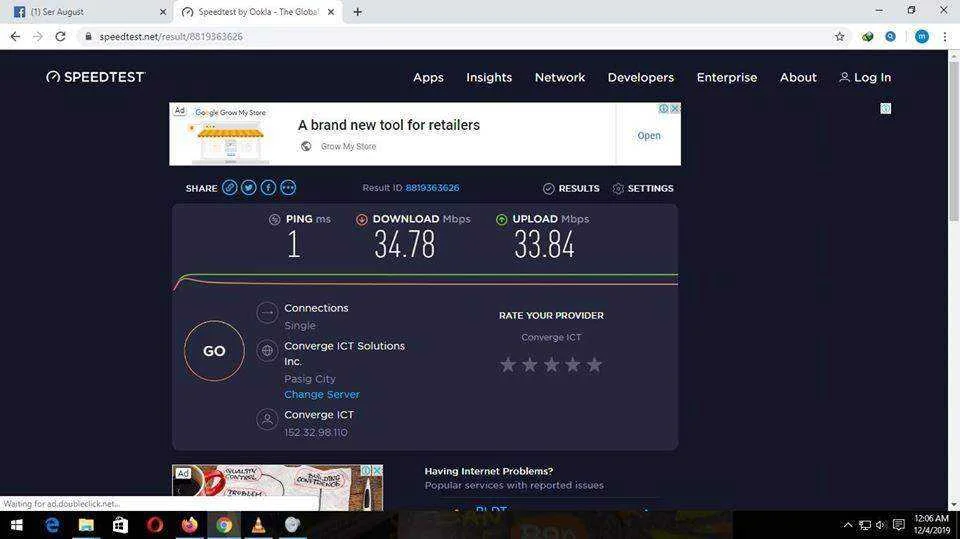The height and width of the screenshot is (539, 960).
Task: Click the share link icon
Action: 230,187
